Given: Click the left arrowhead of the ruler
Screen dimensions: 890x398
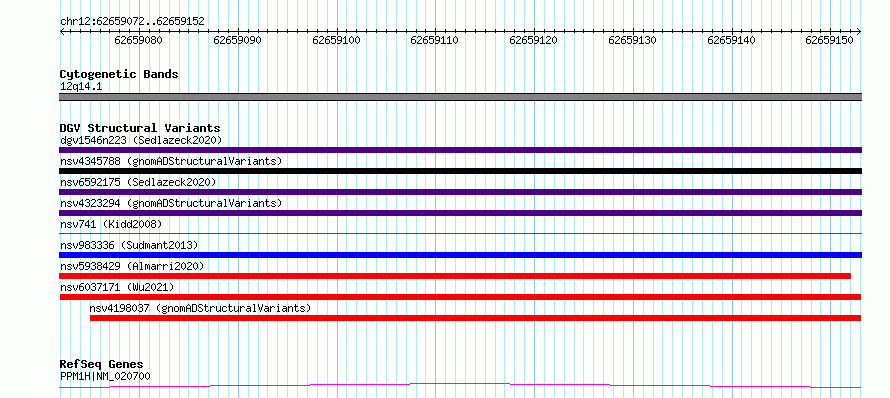Looking at the screenshot, I should [62, 32].
